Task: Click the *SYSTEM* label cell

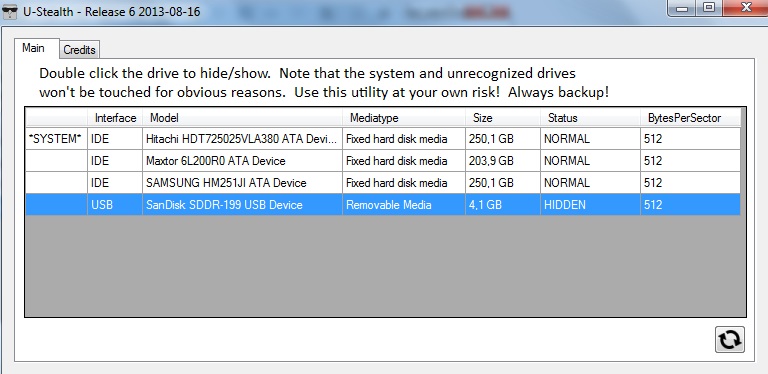Action: tap(56, 139)
